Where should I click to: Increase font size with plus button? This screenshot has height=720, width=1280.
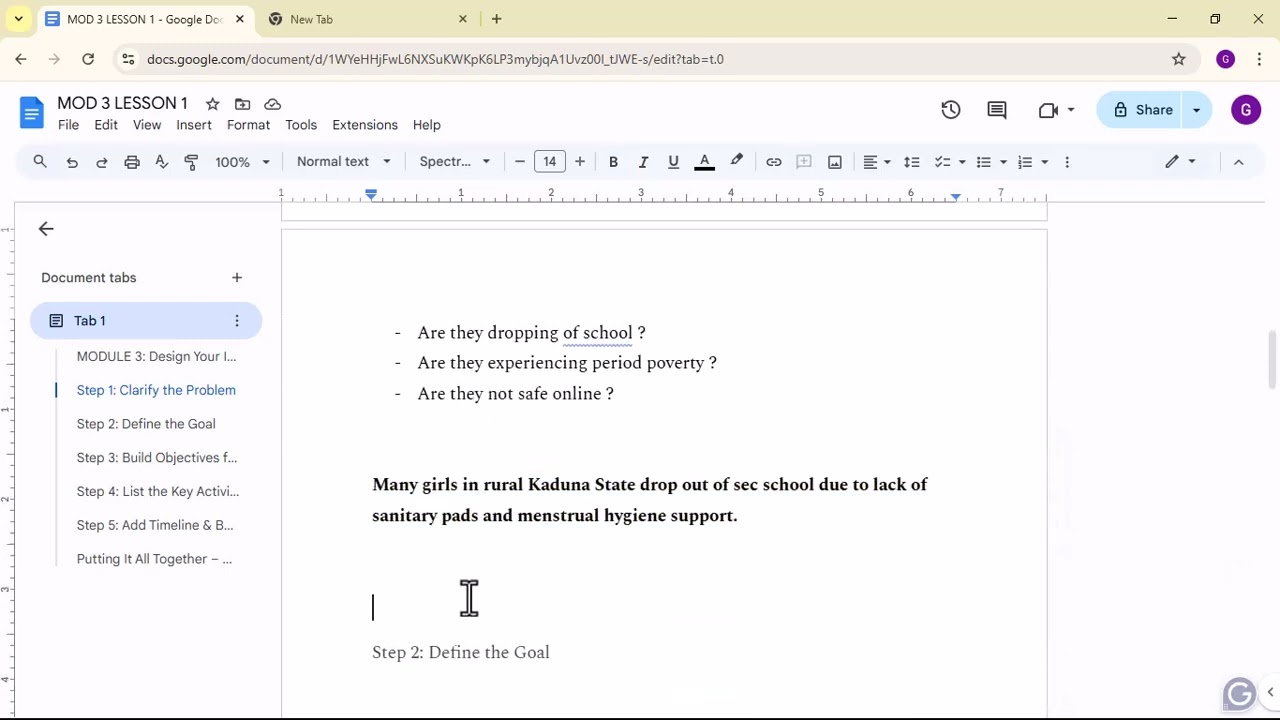coord(580,162)
